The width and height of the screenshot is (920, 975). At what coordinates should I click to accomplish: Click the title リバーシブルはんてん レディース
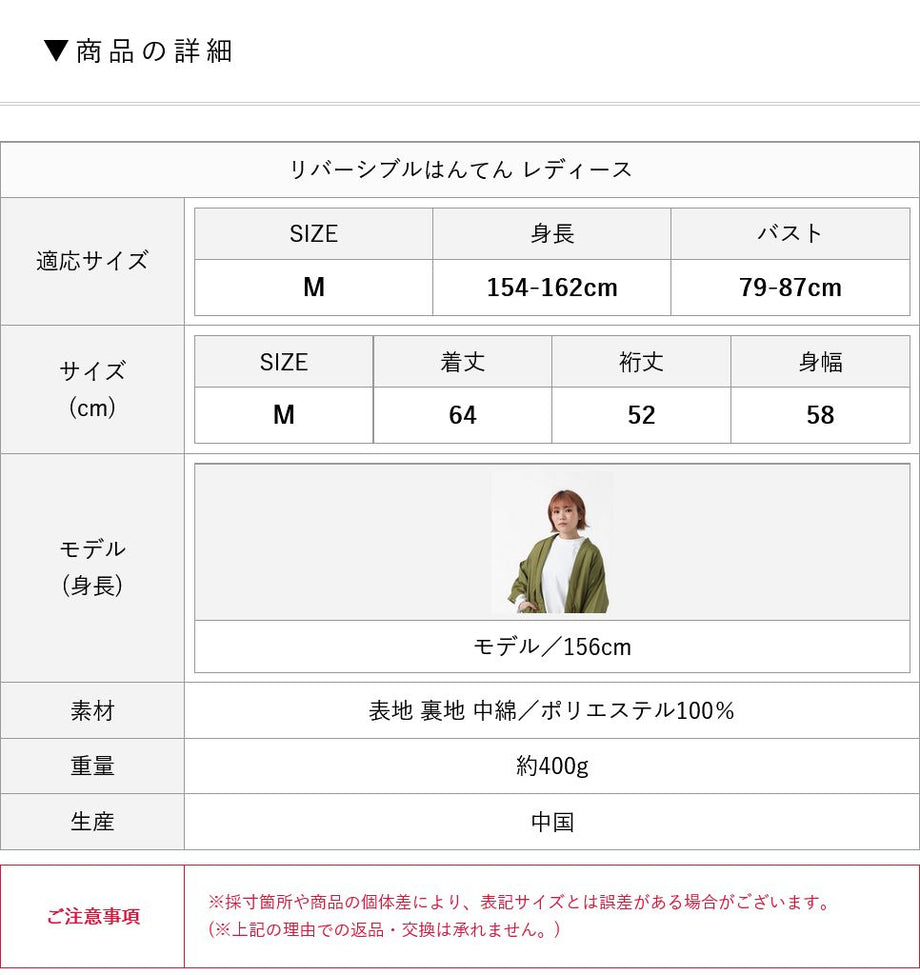click(x=460, y=170)
